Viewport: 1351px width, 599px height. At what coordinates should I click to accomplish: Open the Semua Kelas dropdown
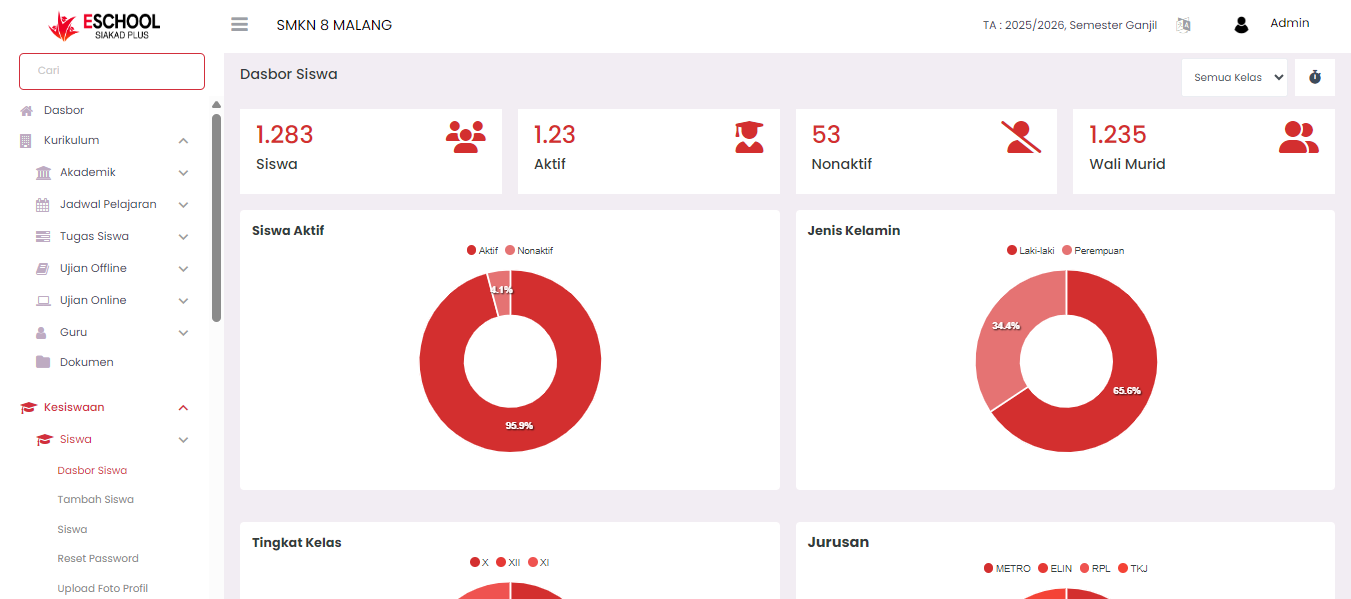point(1234,77)
